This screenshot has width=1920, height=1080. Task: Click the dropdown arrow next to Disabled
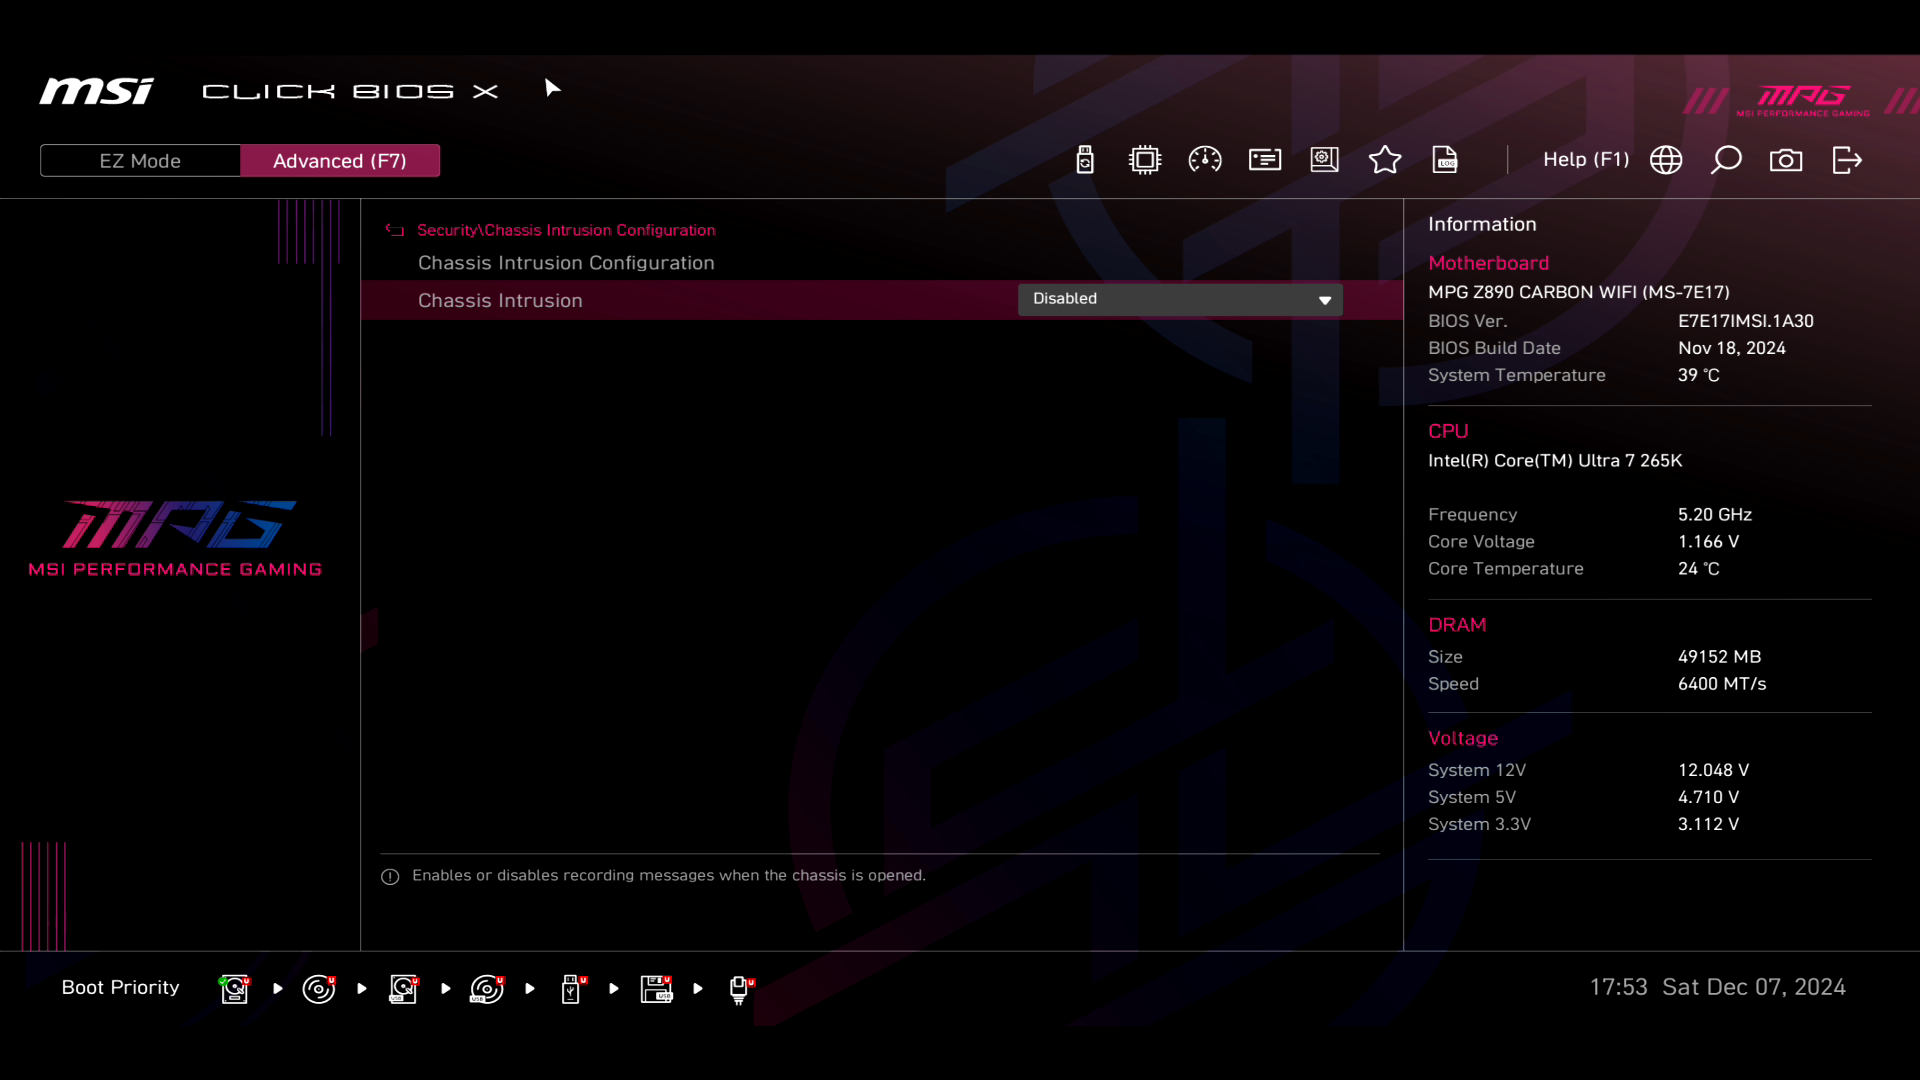point(1325,300)
